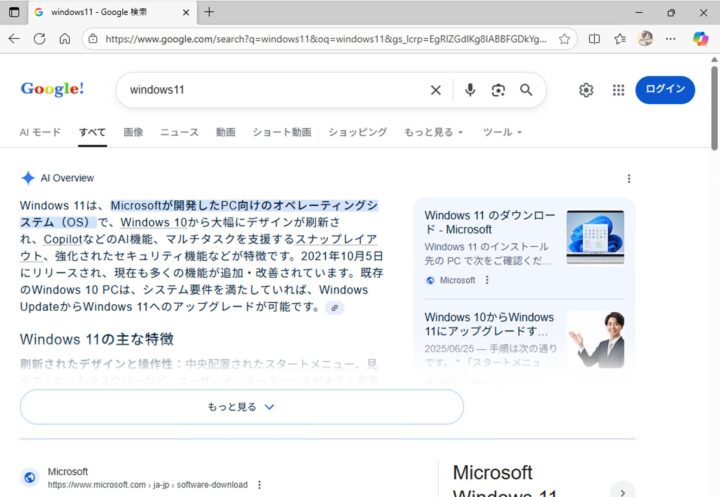Add this page to favorites star

[564, 39]
